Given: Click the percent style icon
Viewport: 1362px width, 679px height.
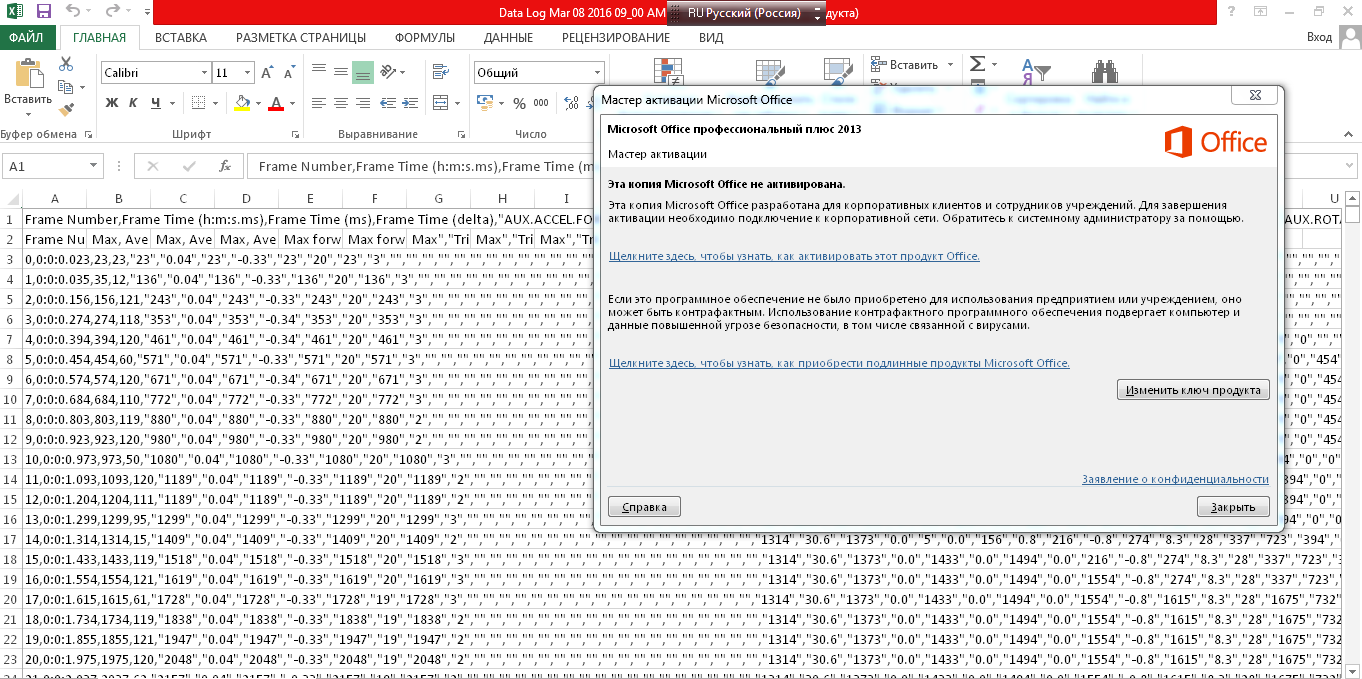Looking at the screenshot, I should 519,103.
